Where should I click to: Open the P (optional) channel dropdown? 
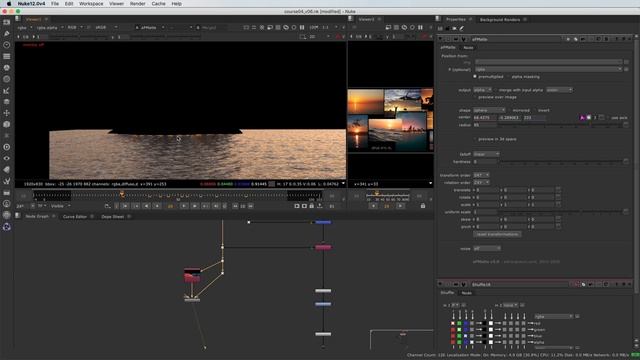pyautogui.click(x=548, y=69)
